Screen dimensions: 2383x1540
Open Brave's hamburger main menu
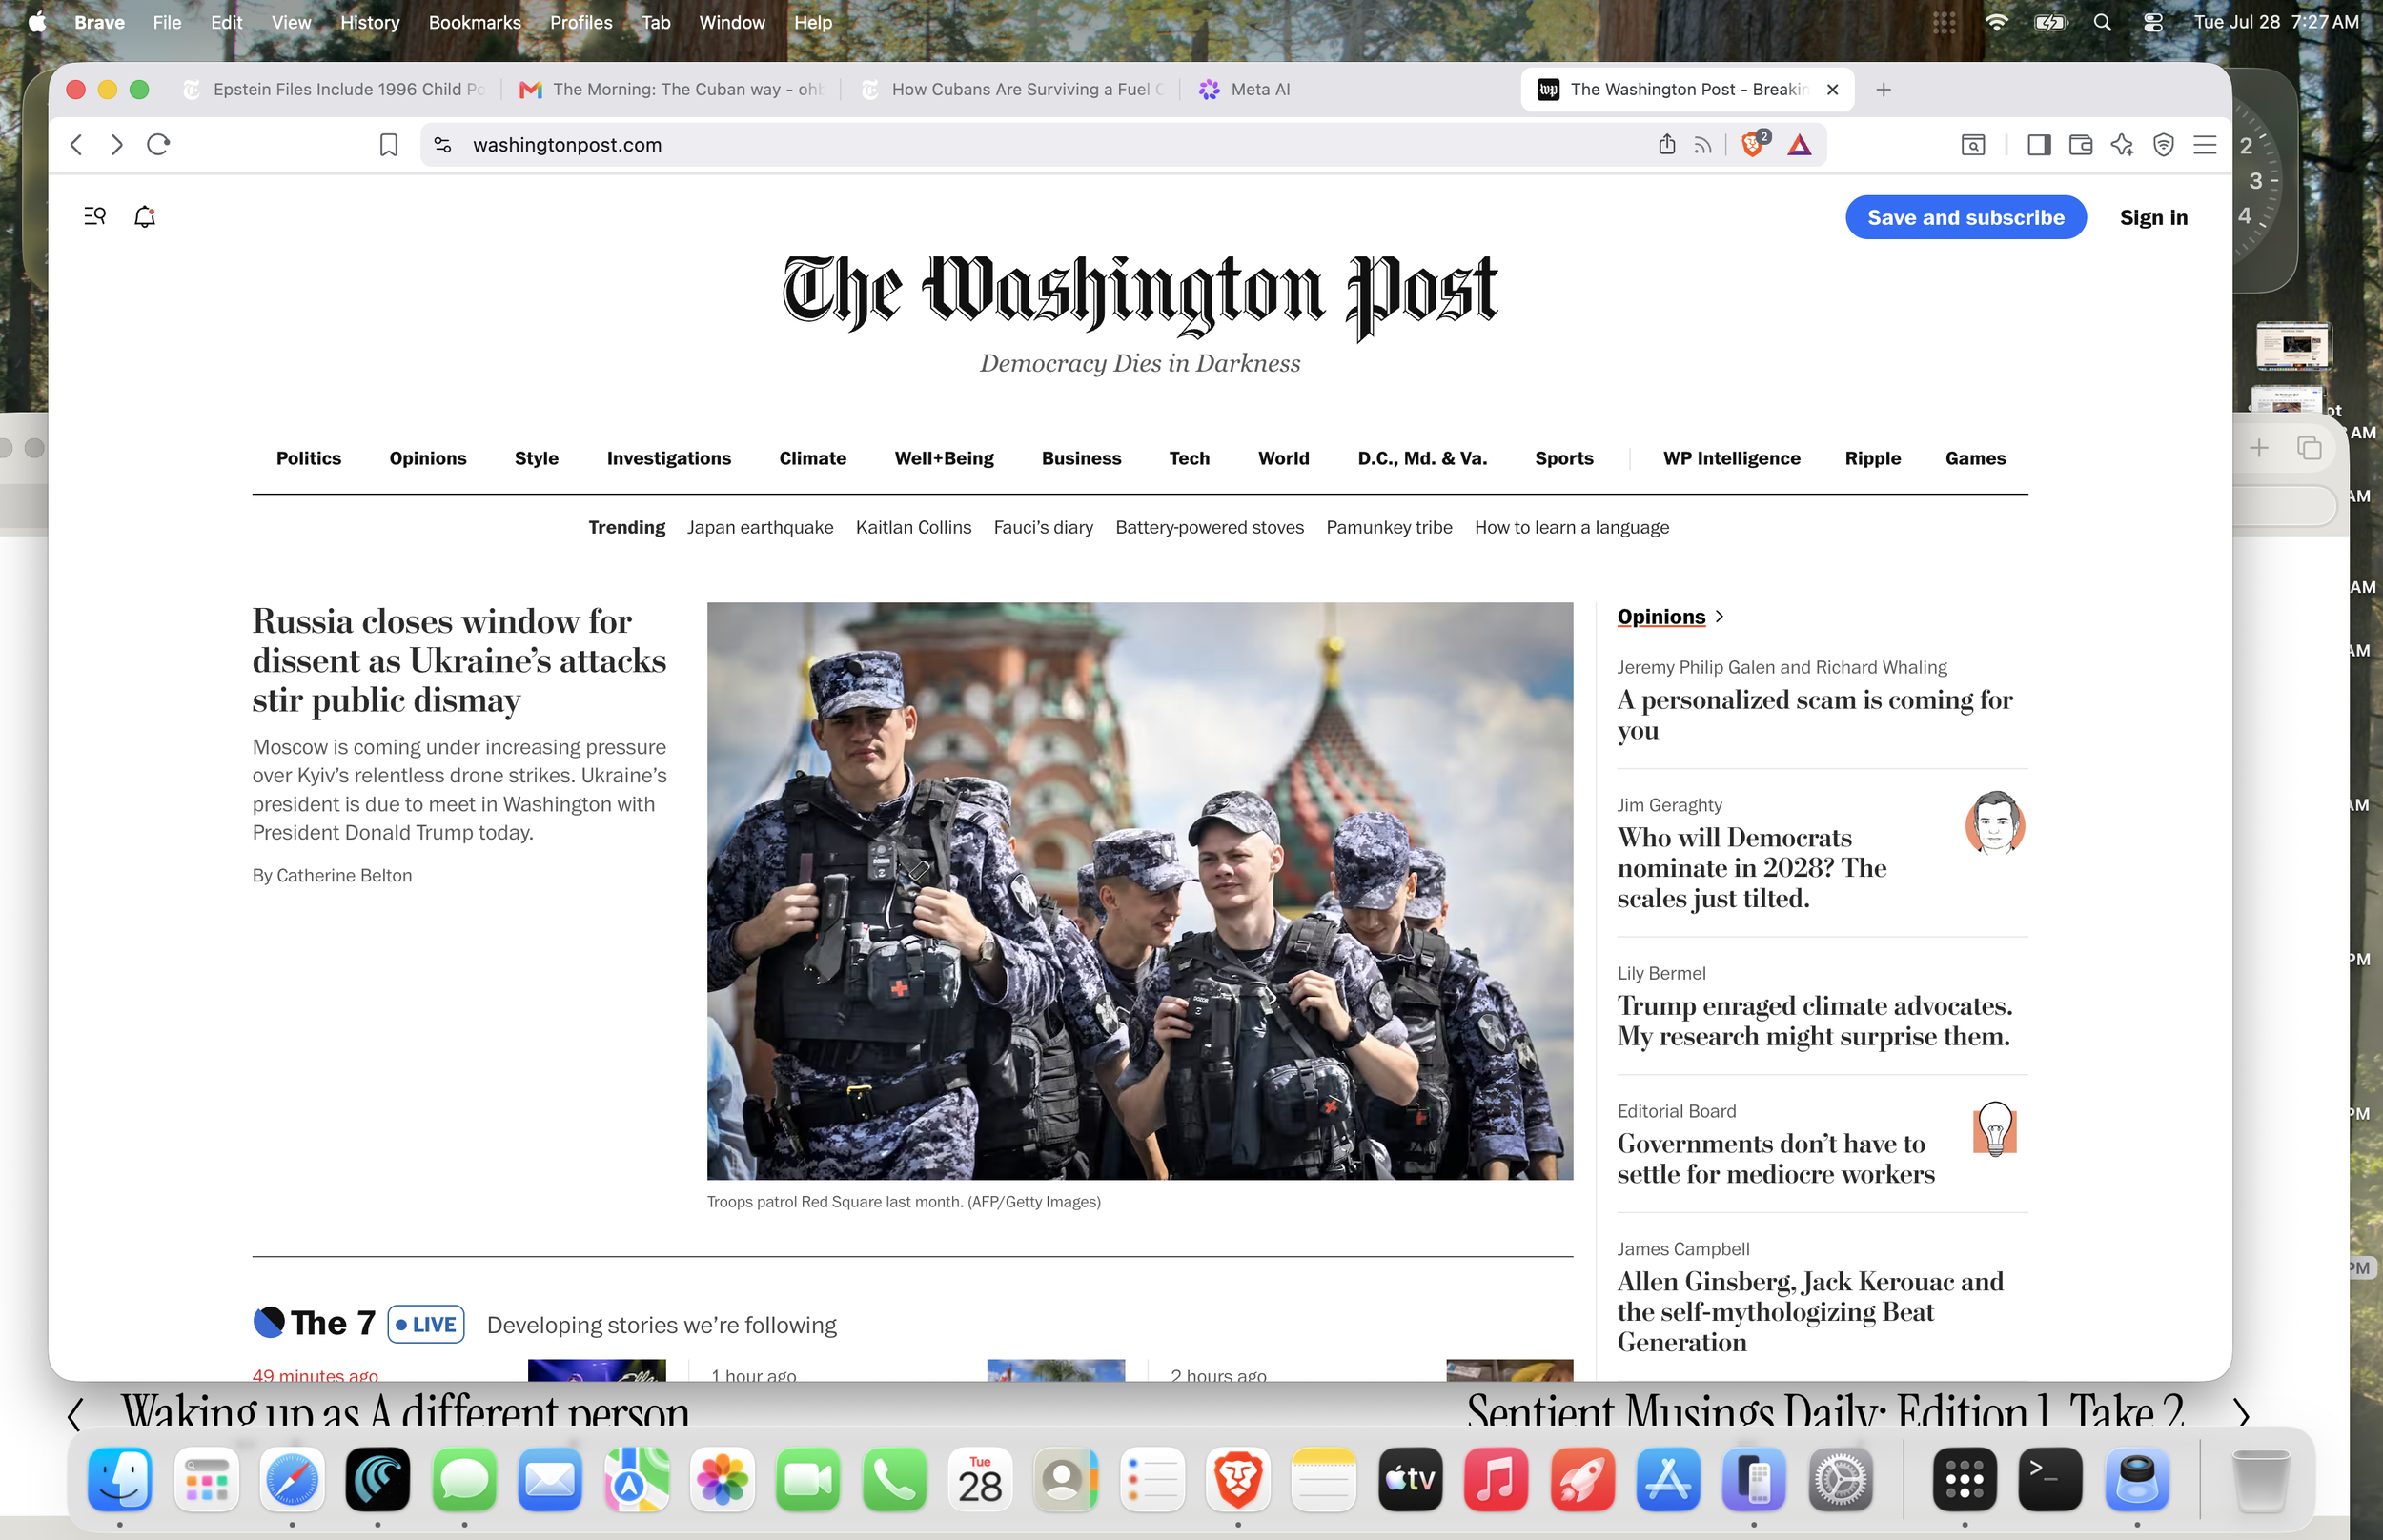click(x=2205, y=145)
